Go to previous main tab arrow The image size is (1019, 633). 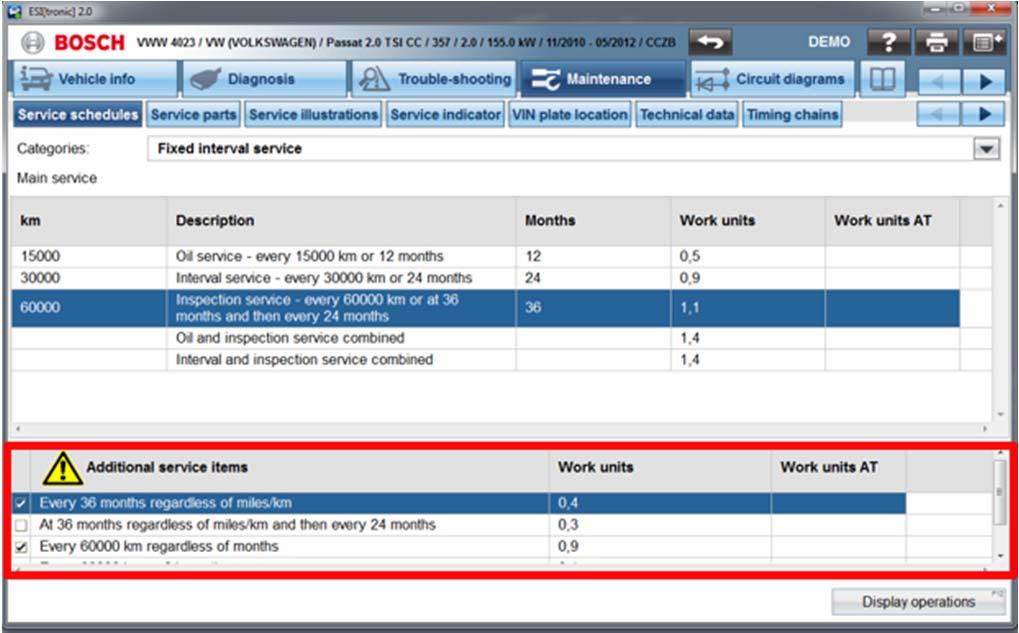[x=938, y=81]
